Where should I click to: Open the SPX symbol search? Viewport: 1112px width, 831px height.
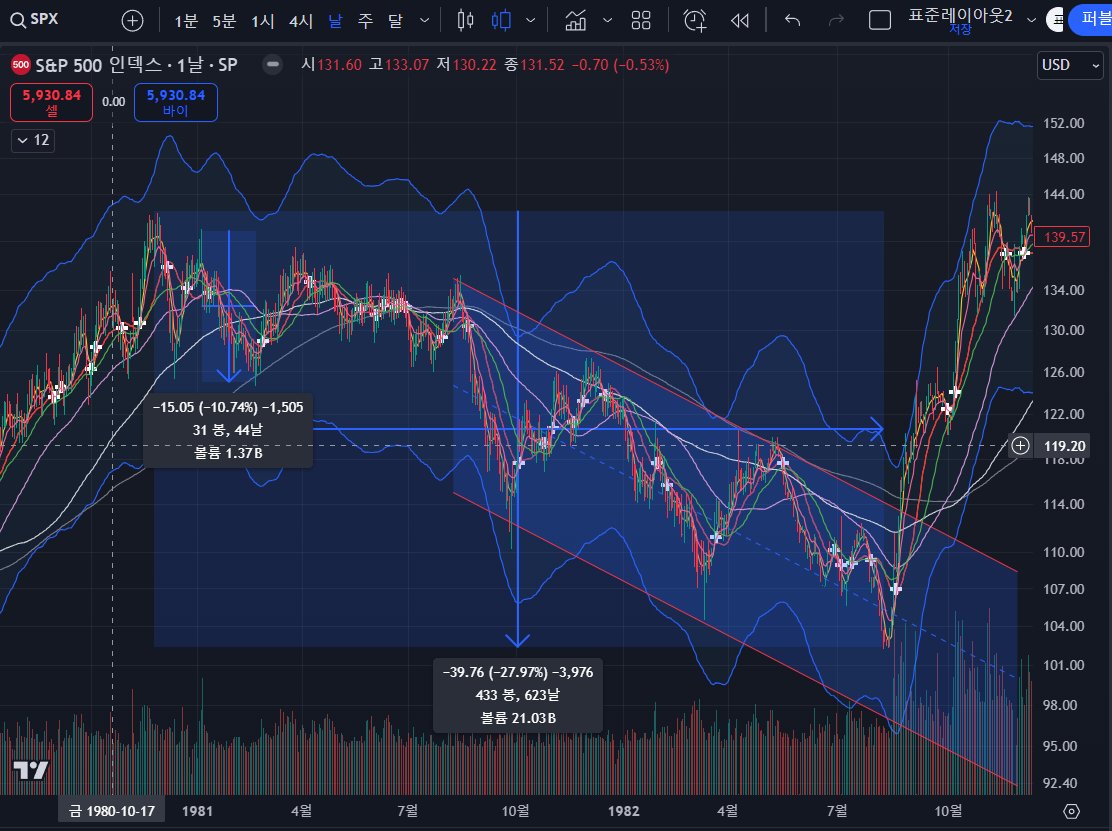point(34,19)
